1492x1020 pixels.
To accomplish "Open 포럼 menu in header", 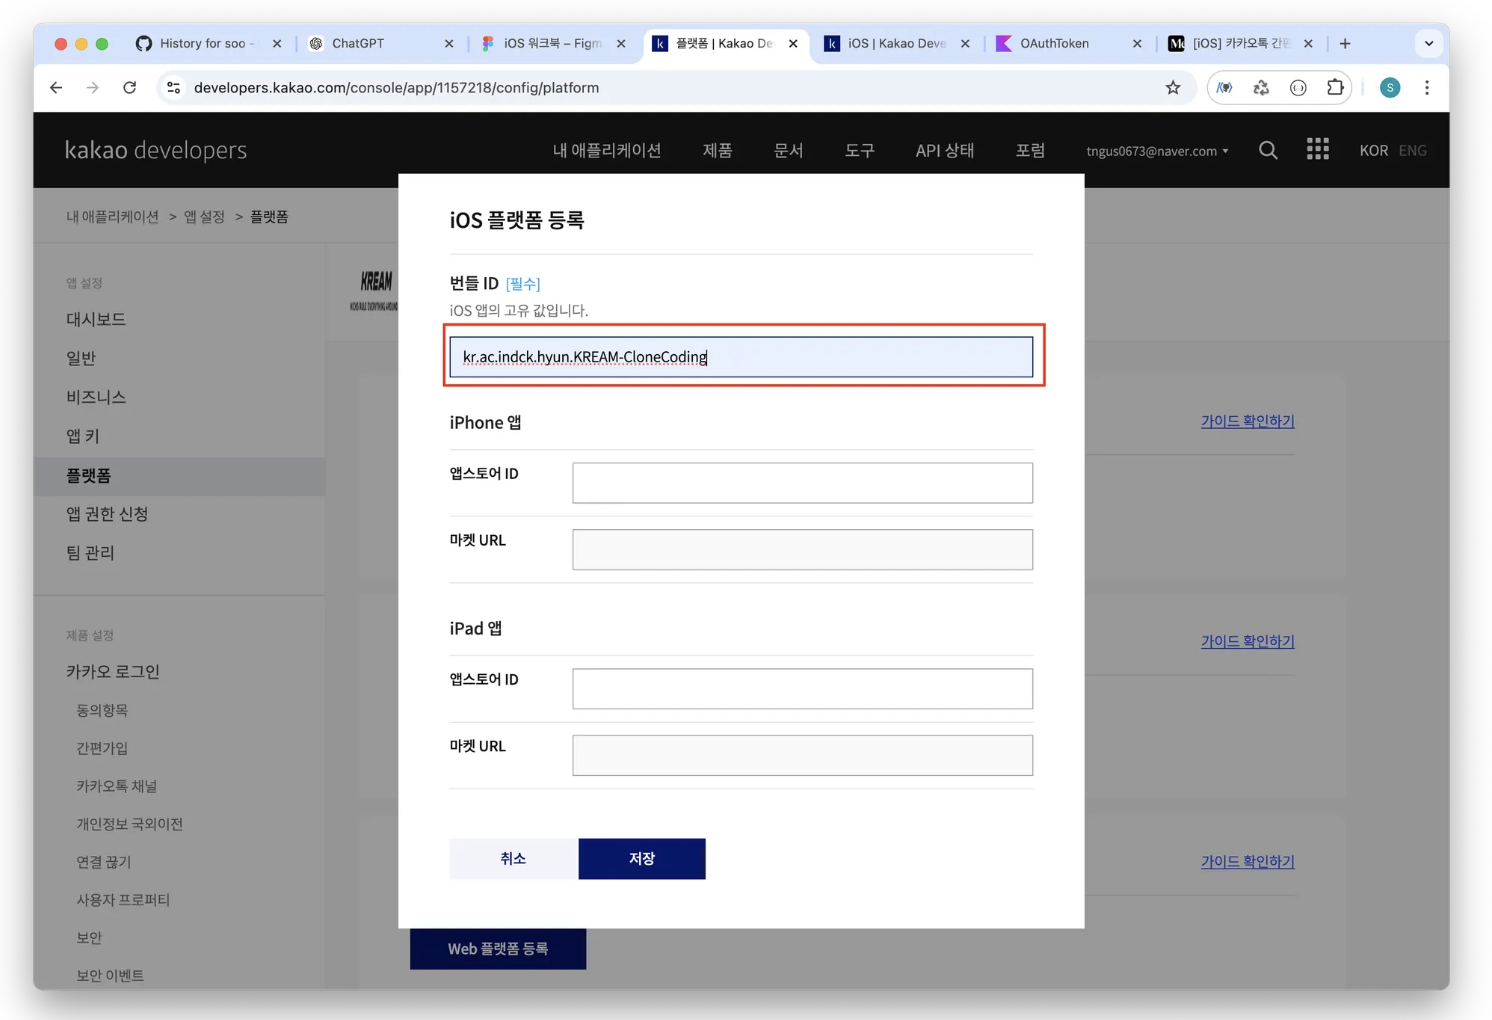I will point(1030,150).
